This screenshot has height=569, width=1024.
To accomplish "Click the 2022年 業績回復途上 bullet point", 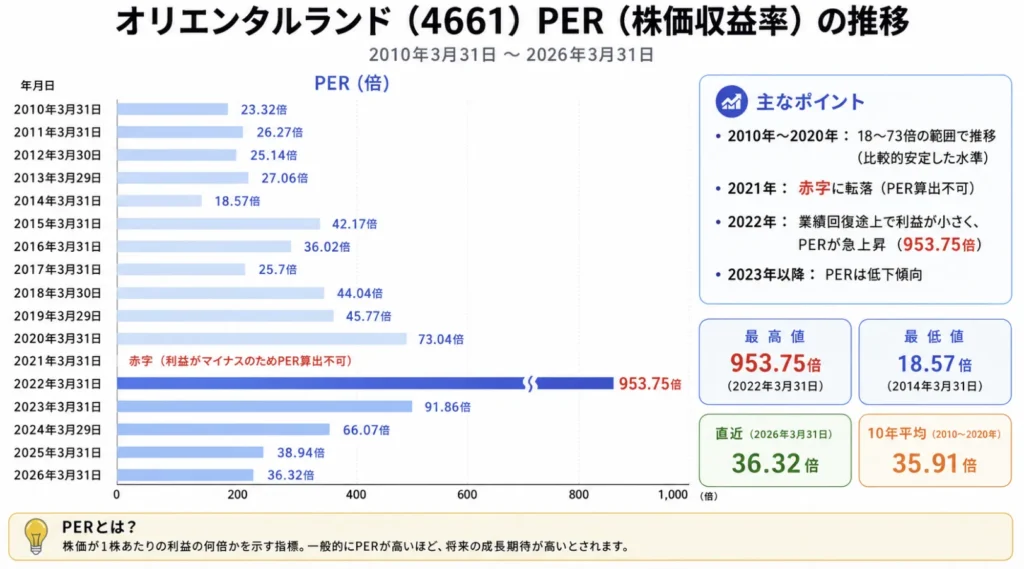I will [850, 233].
